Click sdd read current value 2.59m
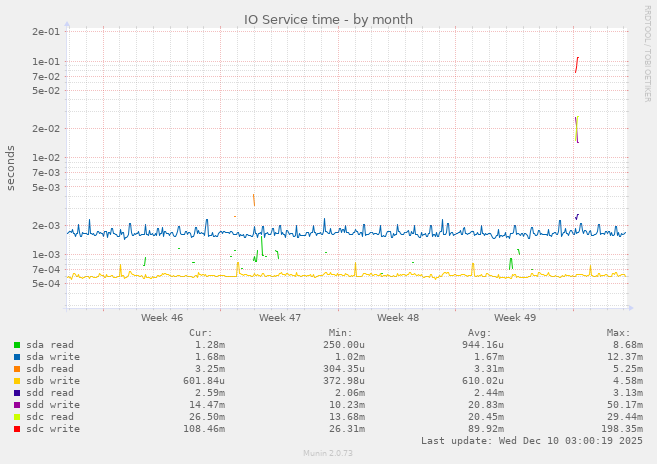This screenshot has width=657, height=464. pyautogui.click(x=210, y=393)
